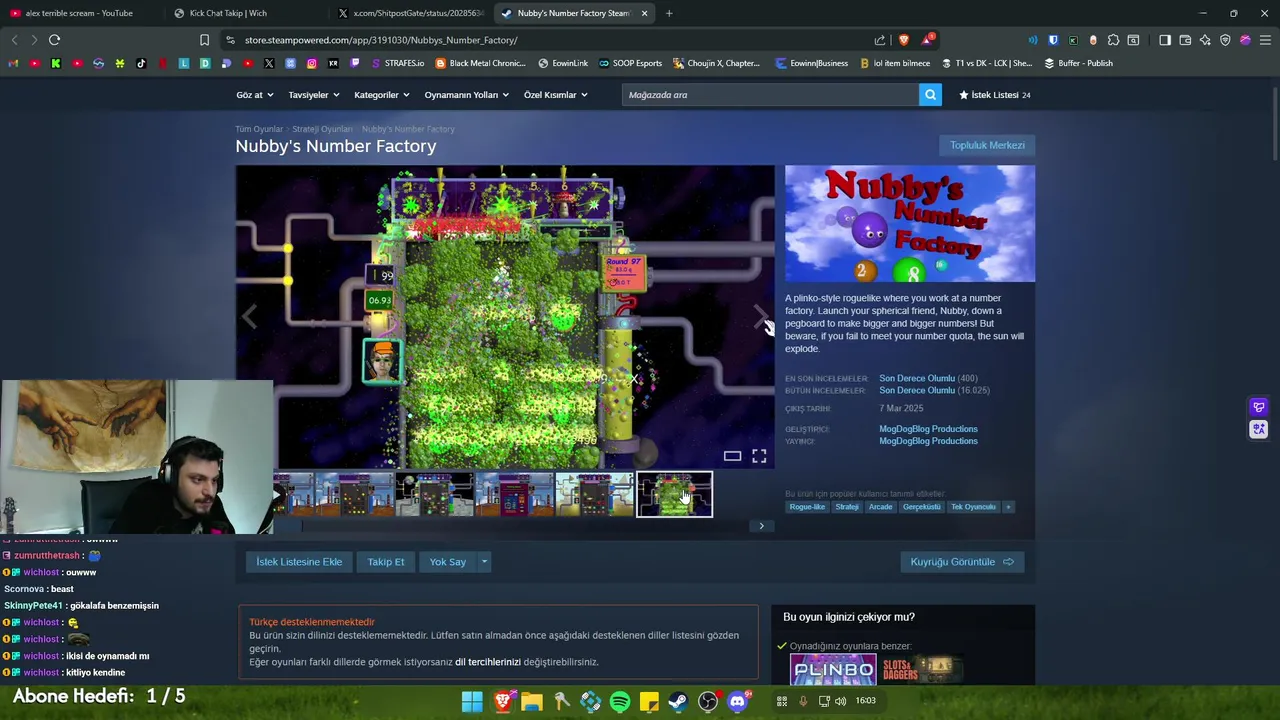The height and width of the screenshot is (720, 1280).
Task: Switch media player to theater mode
Action: [732, 456]
